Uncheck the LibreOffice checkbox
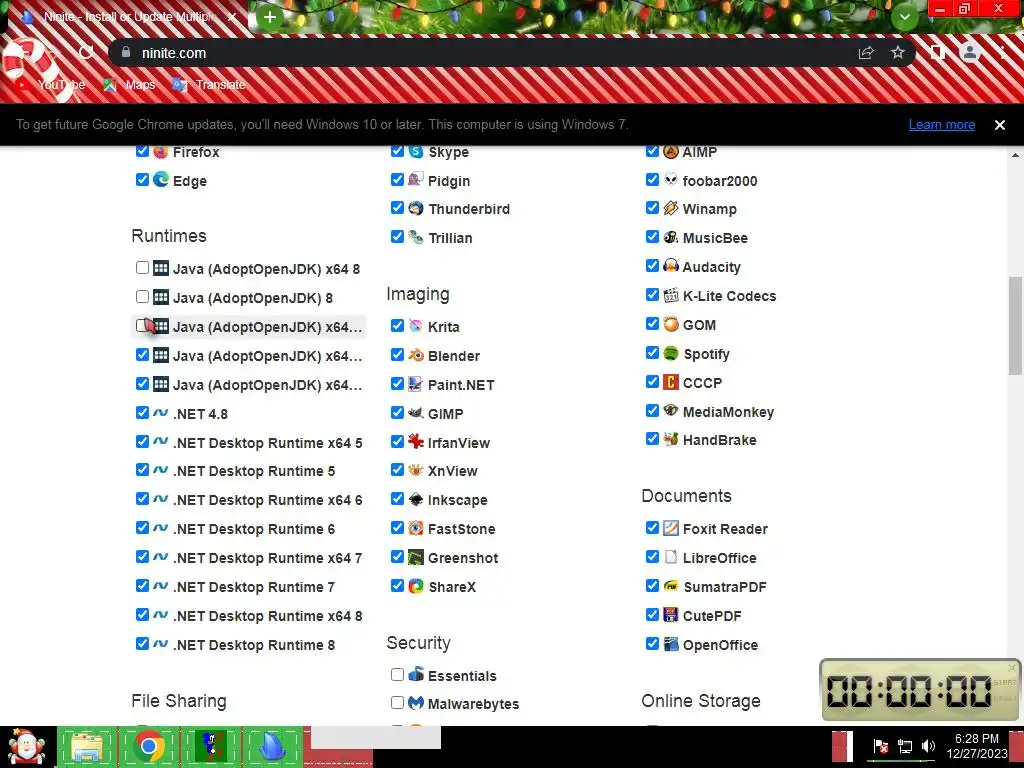Image resolution: width=1024 pixels, height=768 pixels. tap(652, 556)
